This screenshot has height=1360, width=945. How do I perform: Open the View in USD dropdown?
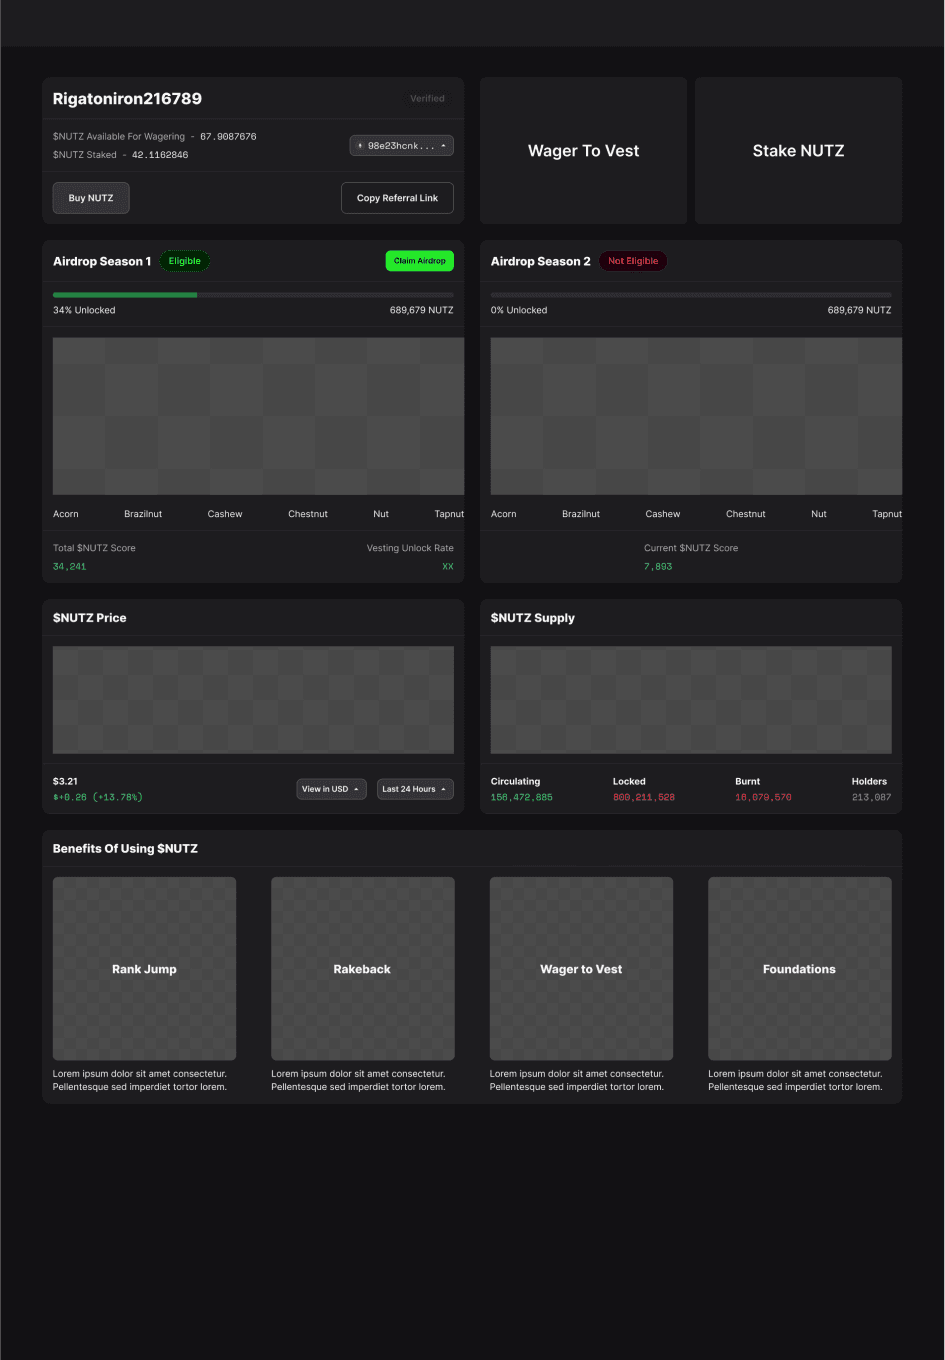pyautogui.click(x=331, y=789)
